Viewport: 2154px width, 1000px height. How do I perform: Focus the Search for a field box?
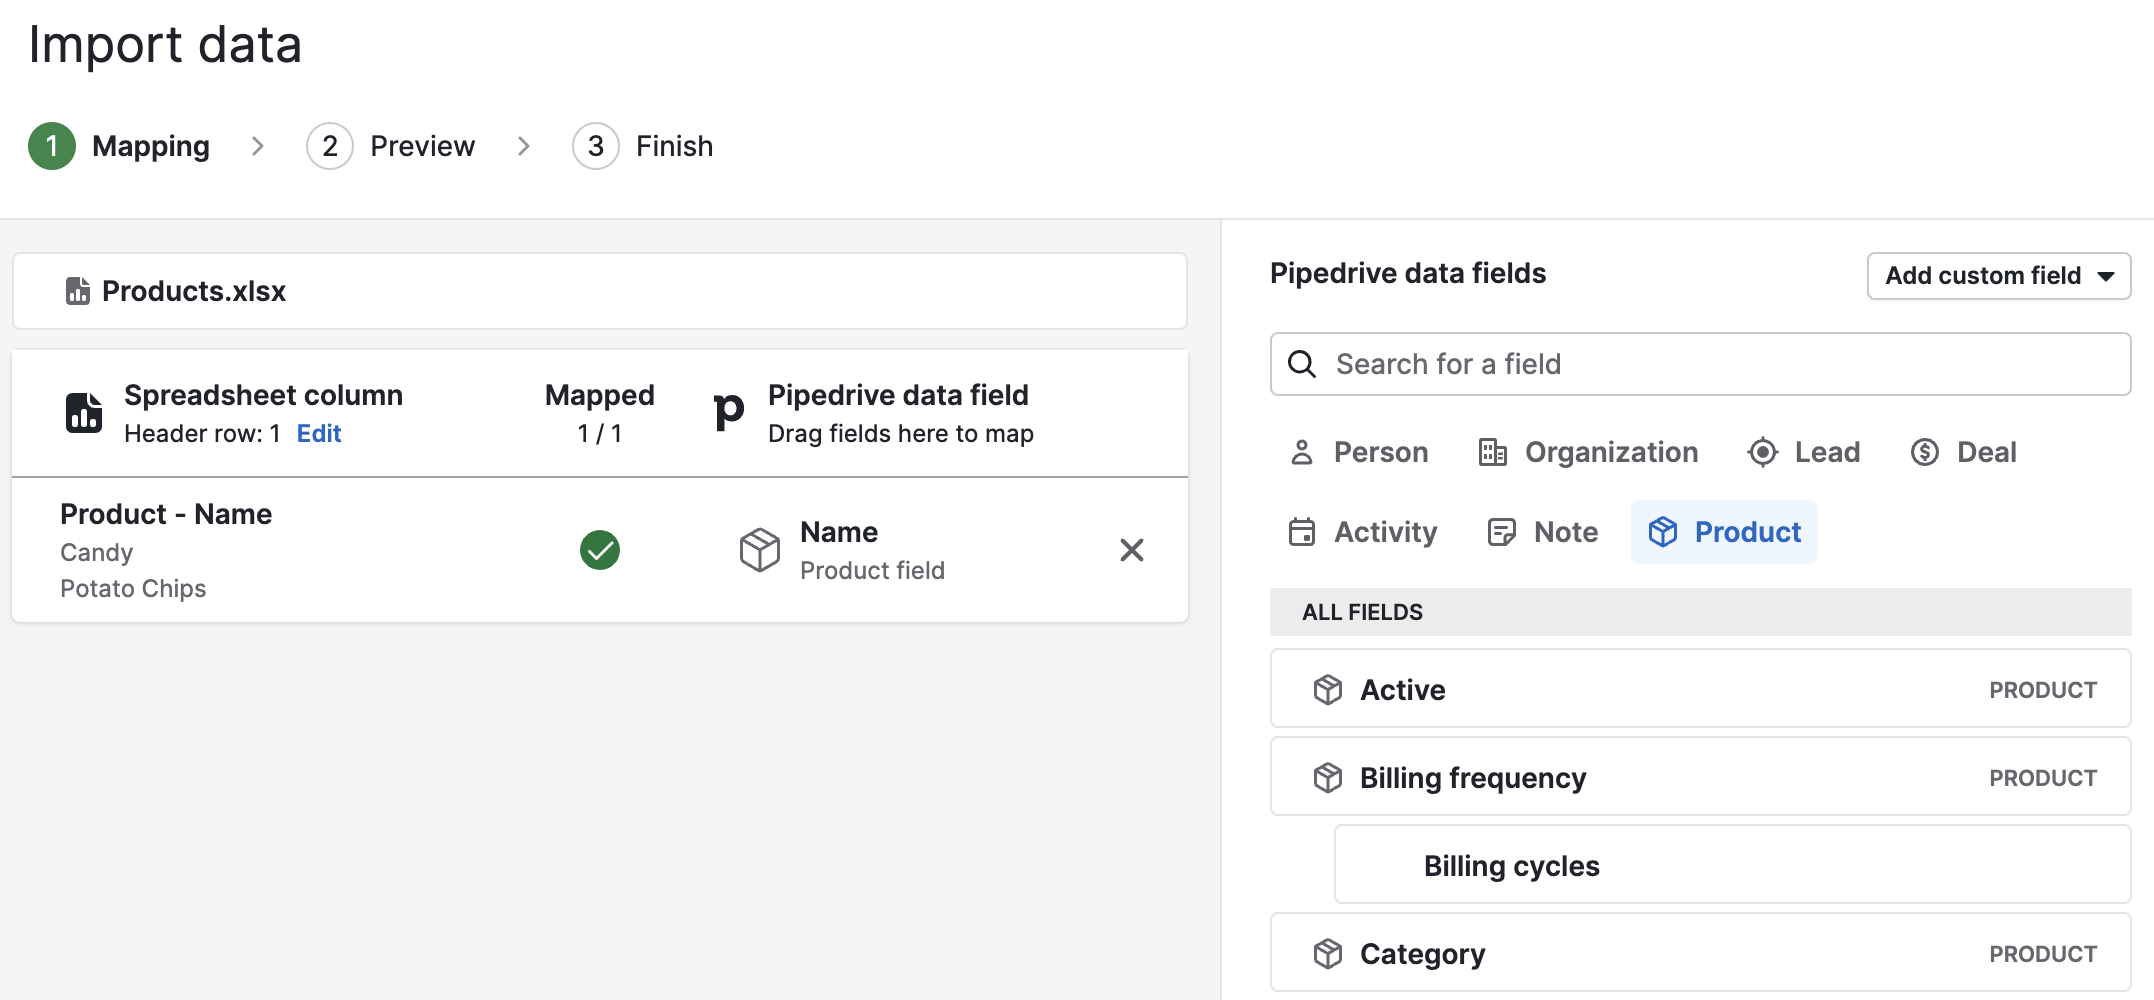[1700, 364]
